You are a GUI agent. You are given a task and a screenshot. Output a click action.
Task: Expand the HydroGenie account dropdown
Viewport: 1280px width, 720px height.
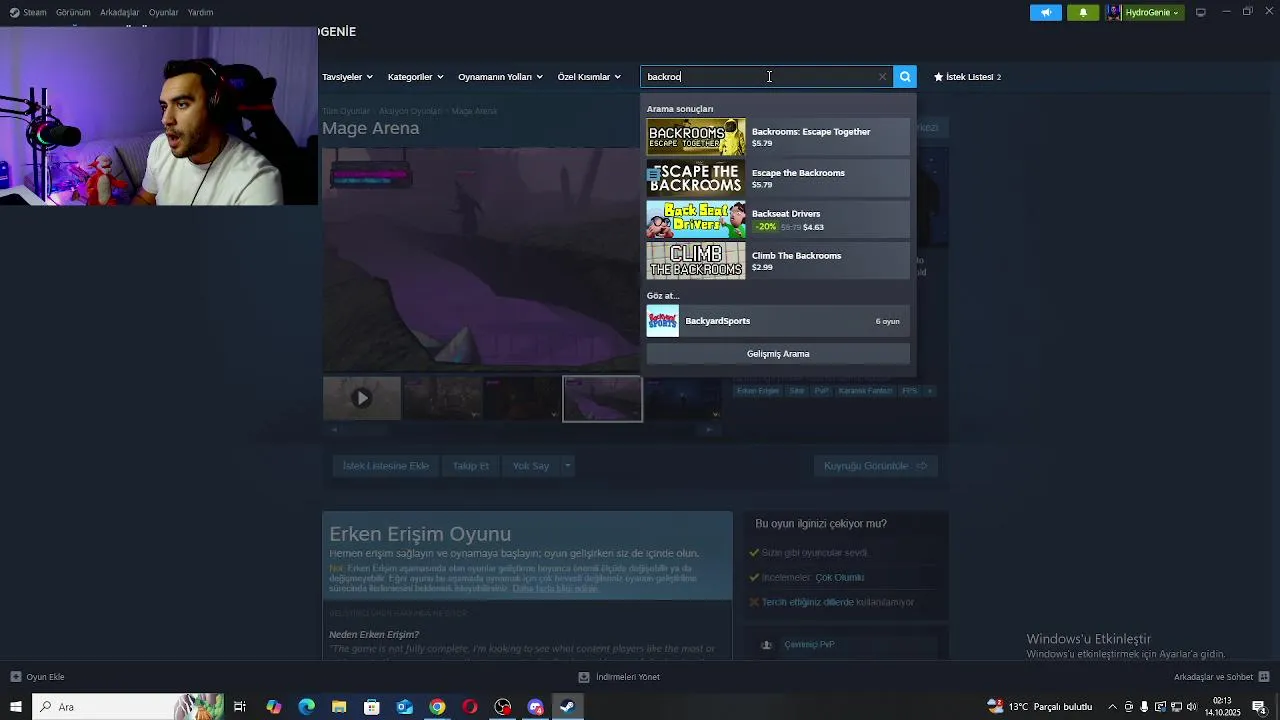[x=1147, y=12]
